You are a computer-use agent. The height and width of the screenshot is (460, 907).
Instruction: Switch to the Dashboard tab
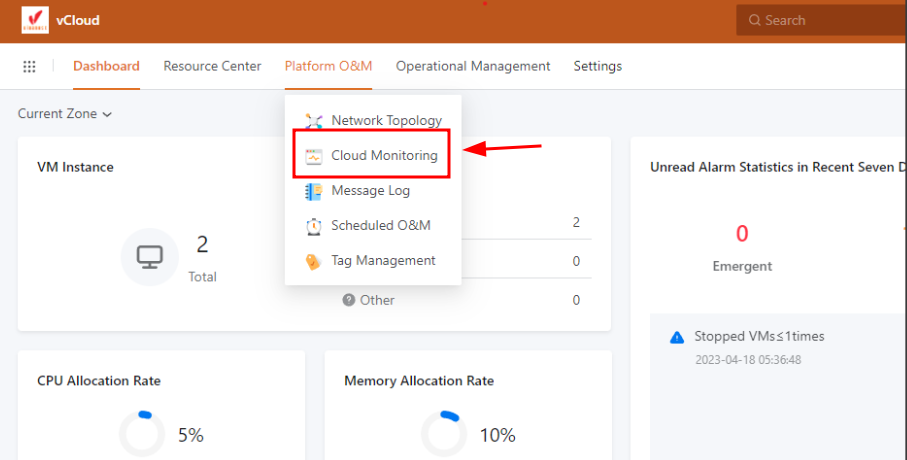pyautogui.click(x=106, y=66)
